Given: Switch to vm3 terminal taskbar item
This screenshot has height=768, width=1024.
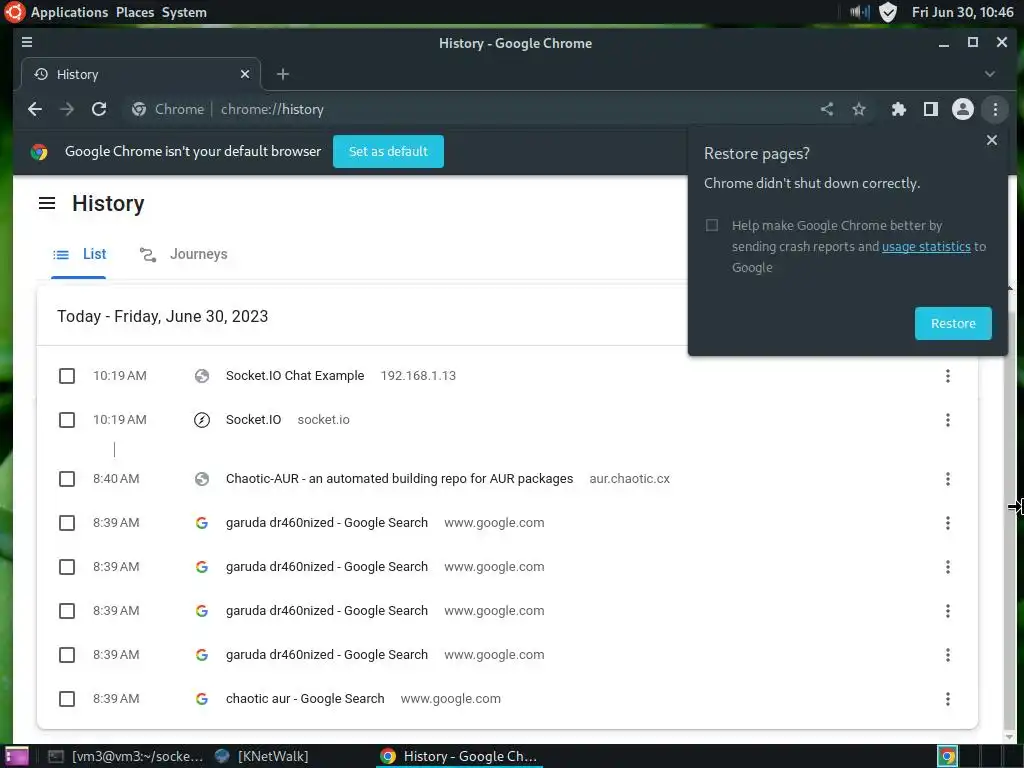Looking at the screenshot, I should [x=125, y=756].
